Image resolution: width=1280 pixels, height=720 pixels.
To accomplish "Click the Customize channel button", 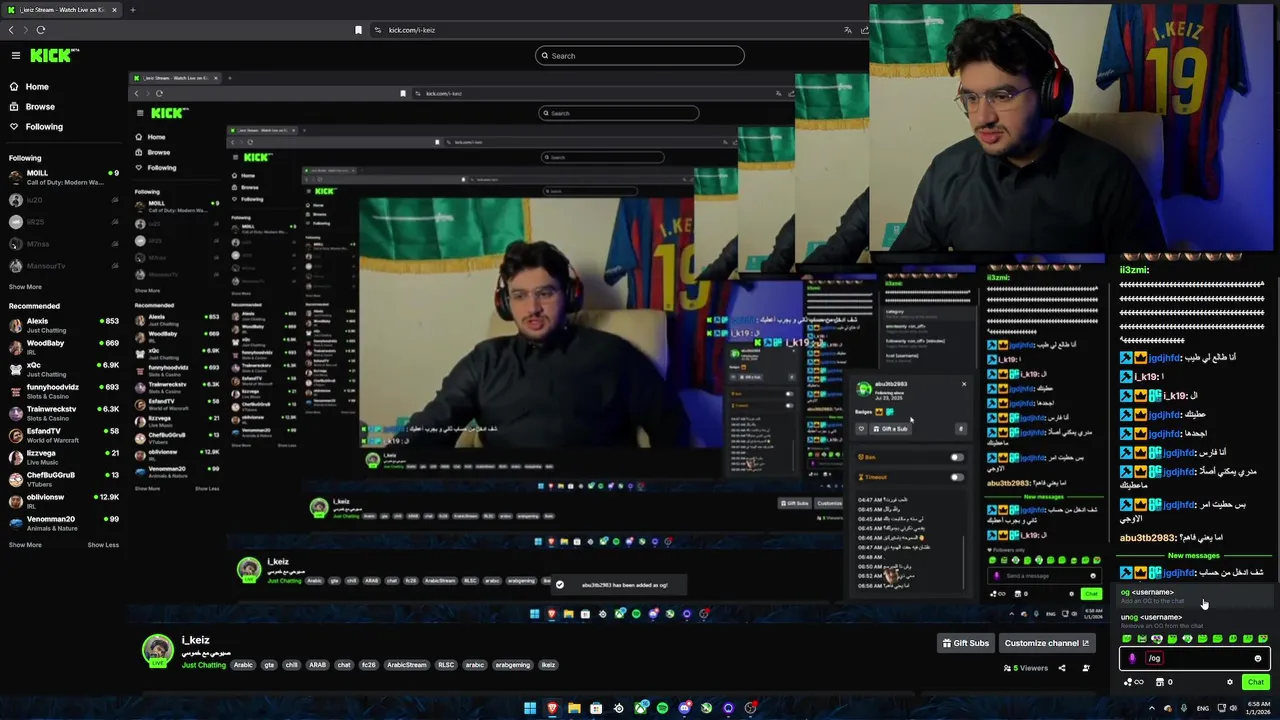I will point(1047,643).
